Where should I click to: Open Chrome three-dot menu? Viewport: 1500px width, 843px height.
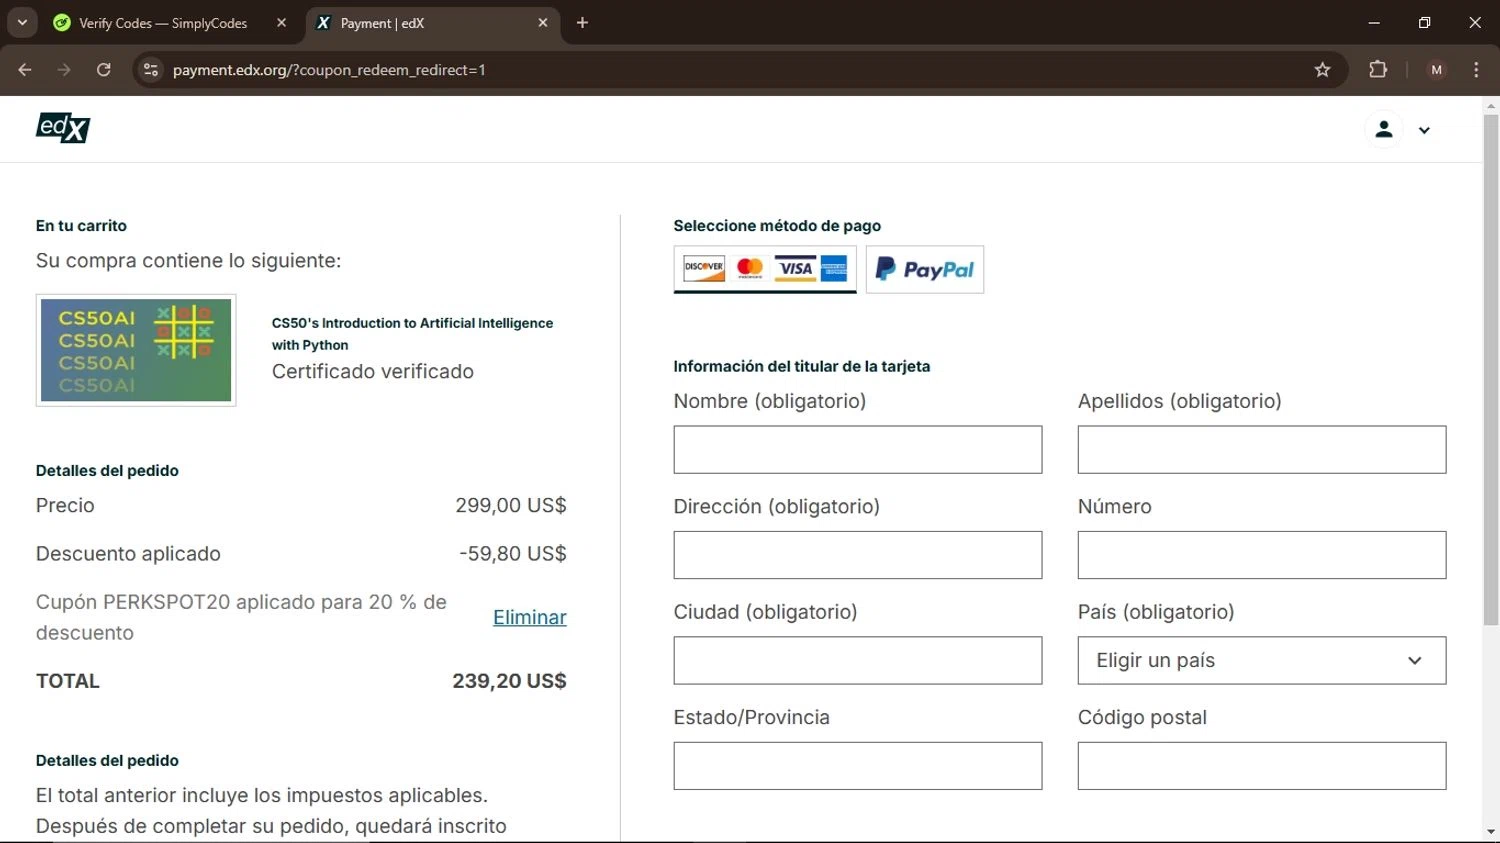(1476, 70)
